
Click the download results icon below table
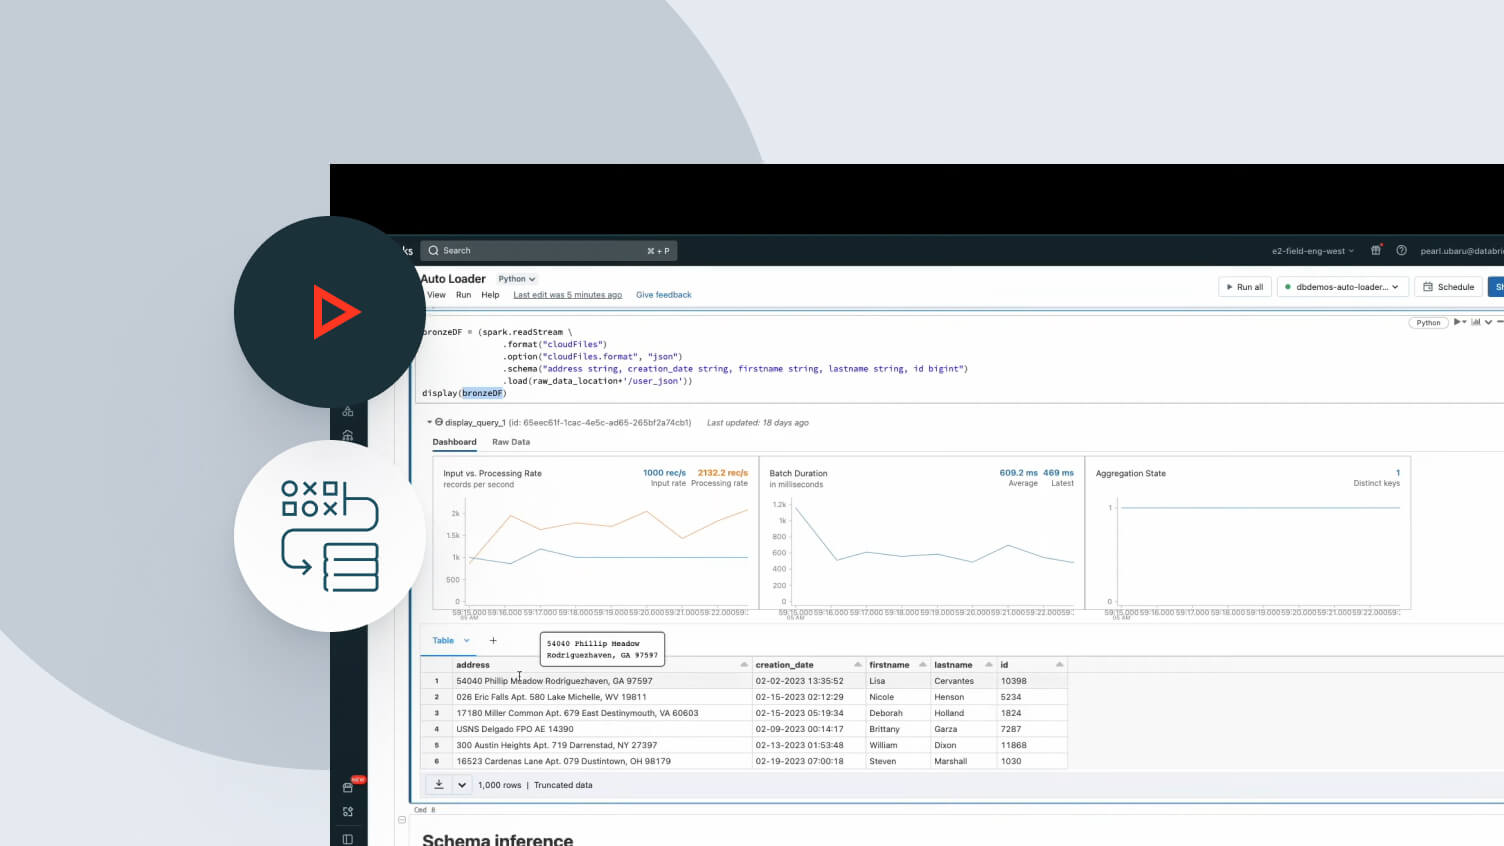pos(439,785)
